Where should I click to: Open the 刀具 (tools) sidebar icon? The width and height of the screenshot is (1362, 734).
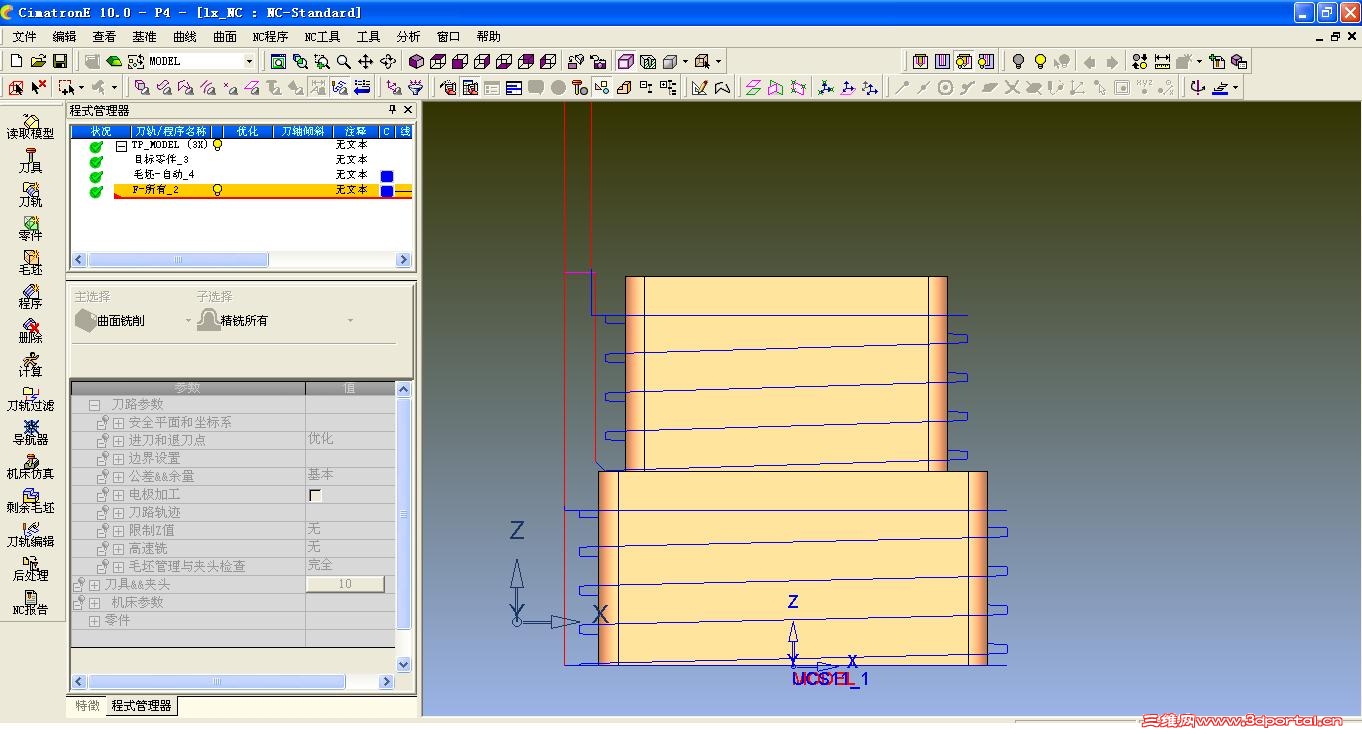(30, 160)
